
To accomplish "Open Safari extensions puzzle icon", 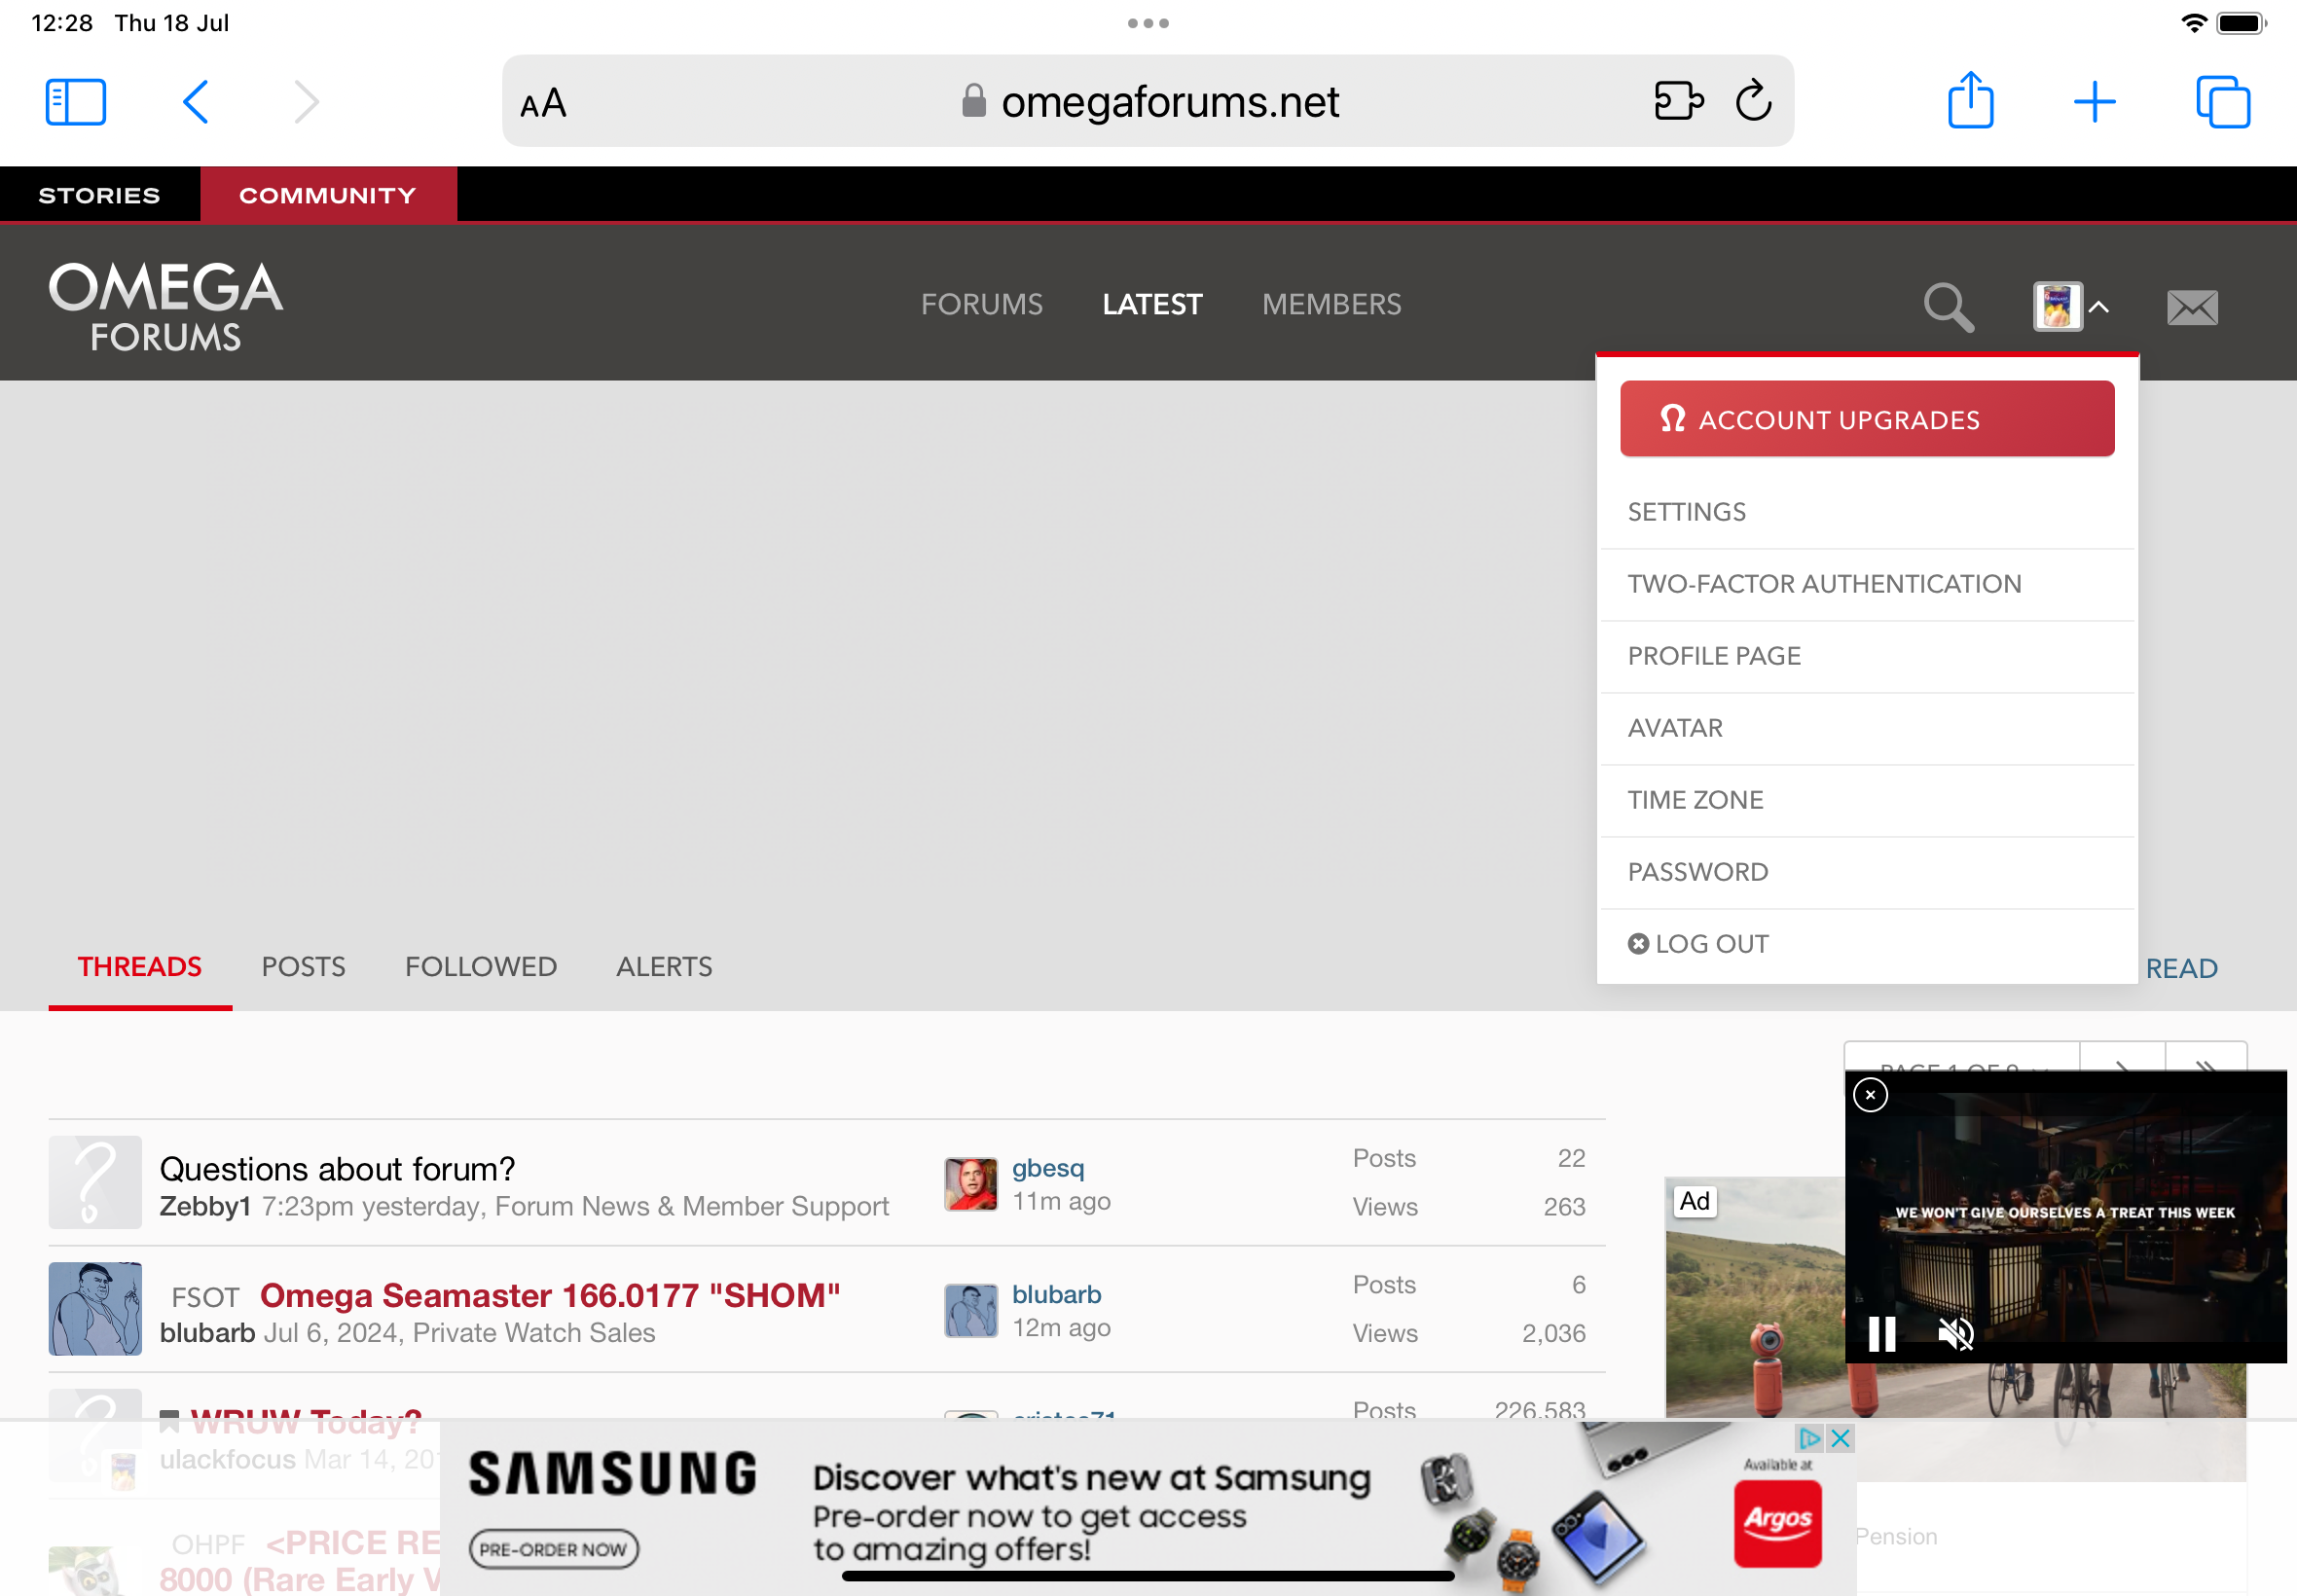I will pos(1677,101).
